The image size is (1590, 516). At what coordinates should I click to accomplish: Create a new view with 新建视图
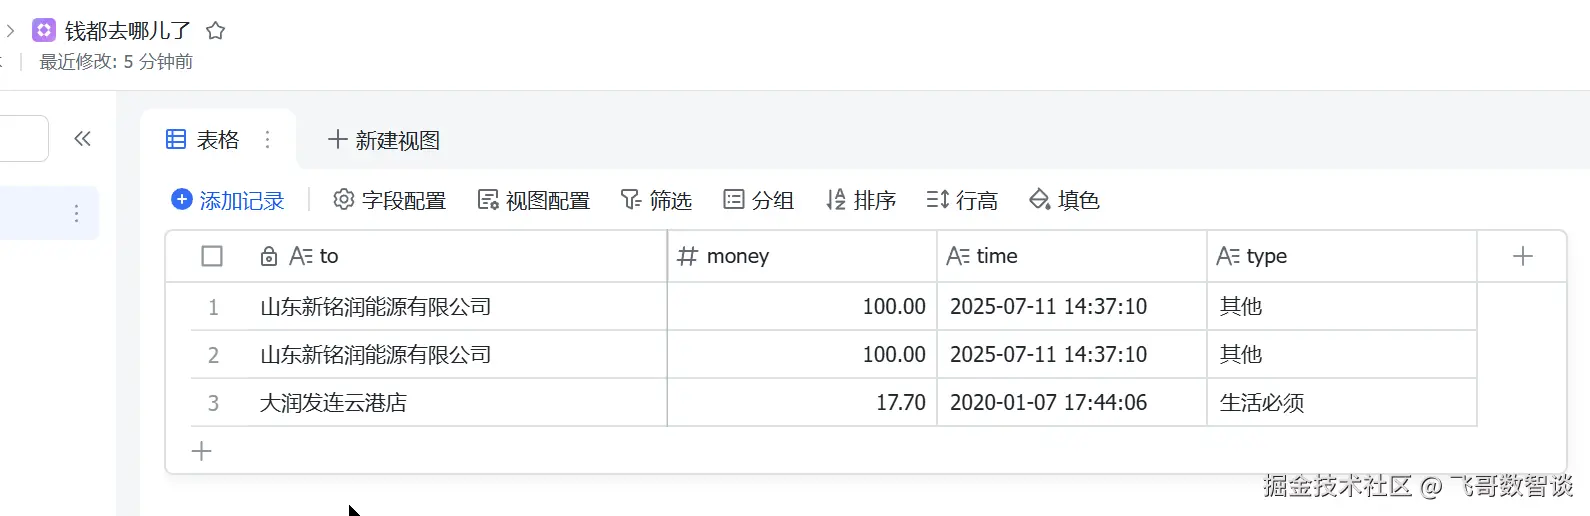point(384,140)
